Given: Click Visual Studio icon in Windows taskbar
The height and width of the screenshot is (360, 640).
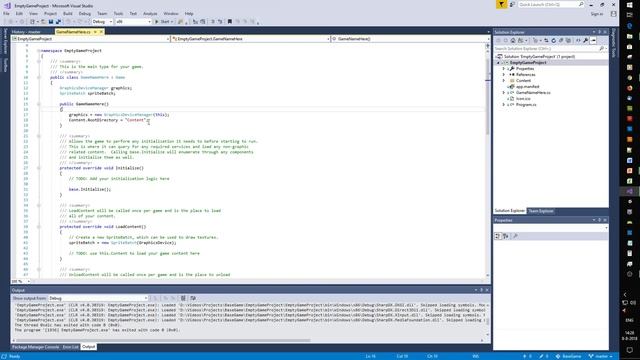Looking at the screenshot, I should coord(629,191).
